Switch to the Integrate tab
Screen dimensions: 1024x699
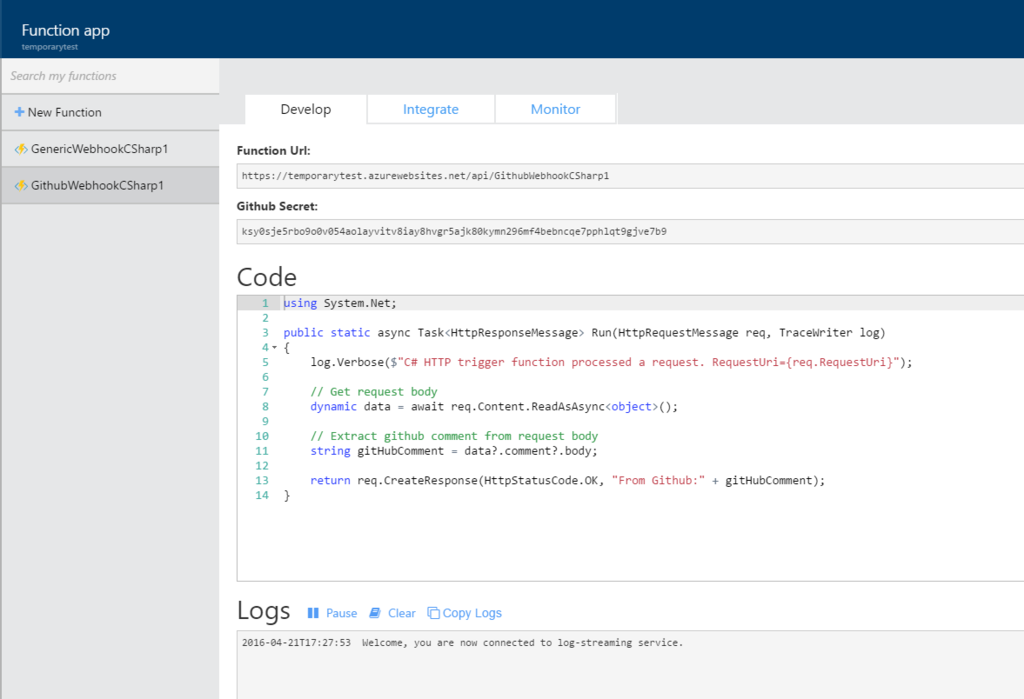coord(430,109)
